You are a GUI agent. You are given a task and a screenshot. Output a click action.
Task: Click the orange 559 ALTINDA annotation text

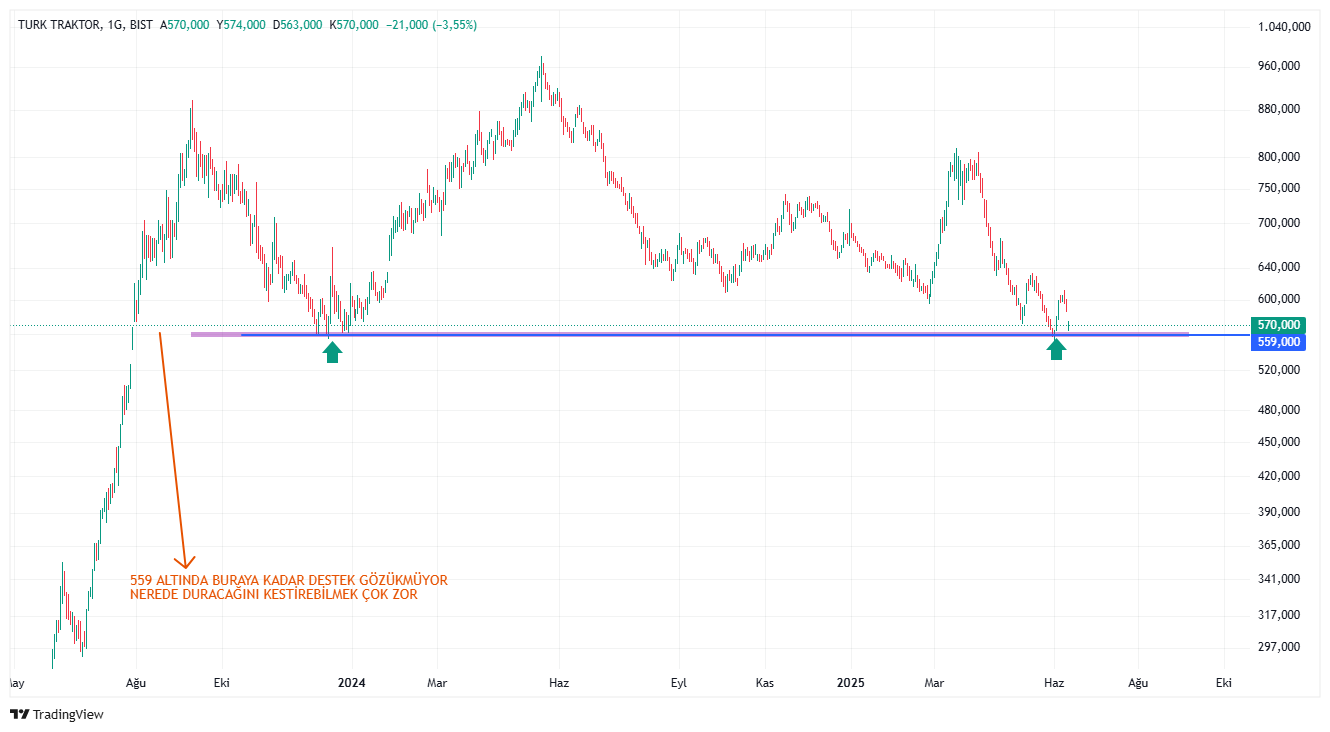(x=289, y=580)
